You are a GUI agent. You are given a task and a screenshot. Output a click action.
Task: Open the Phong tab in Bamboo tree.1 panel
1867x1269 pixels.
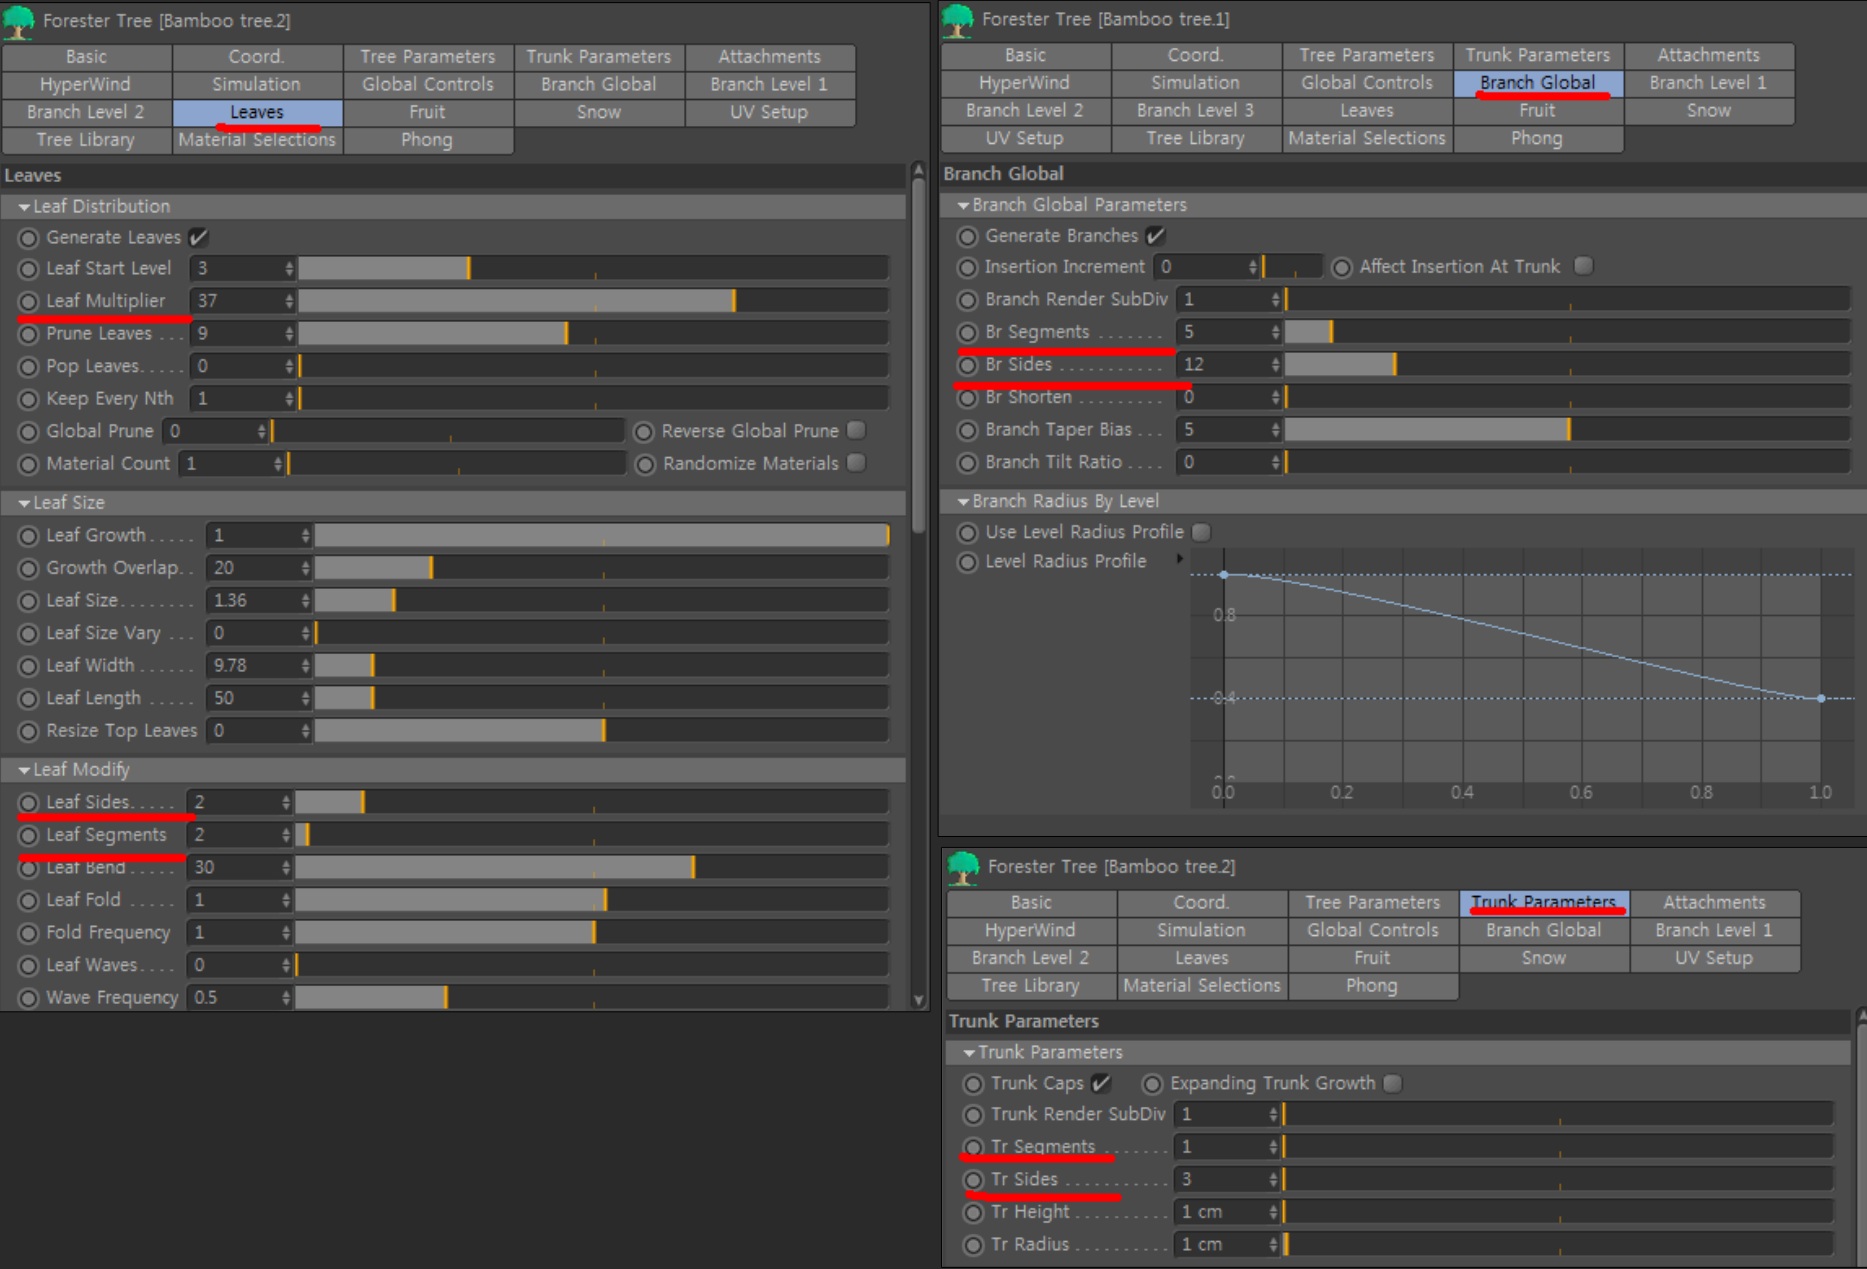(1537, 138)
